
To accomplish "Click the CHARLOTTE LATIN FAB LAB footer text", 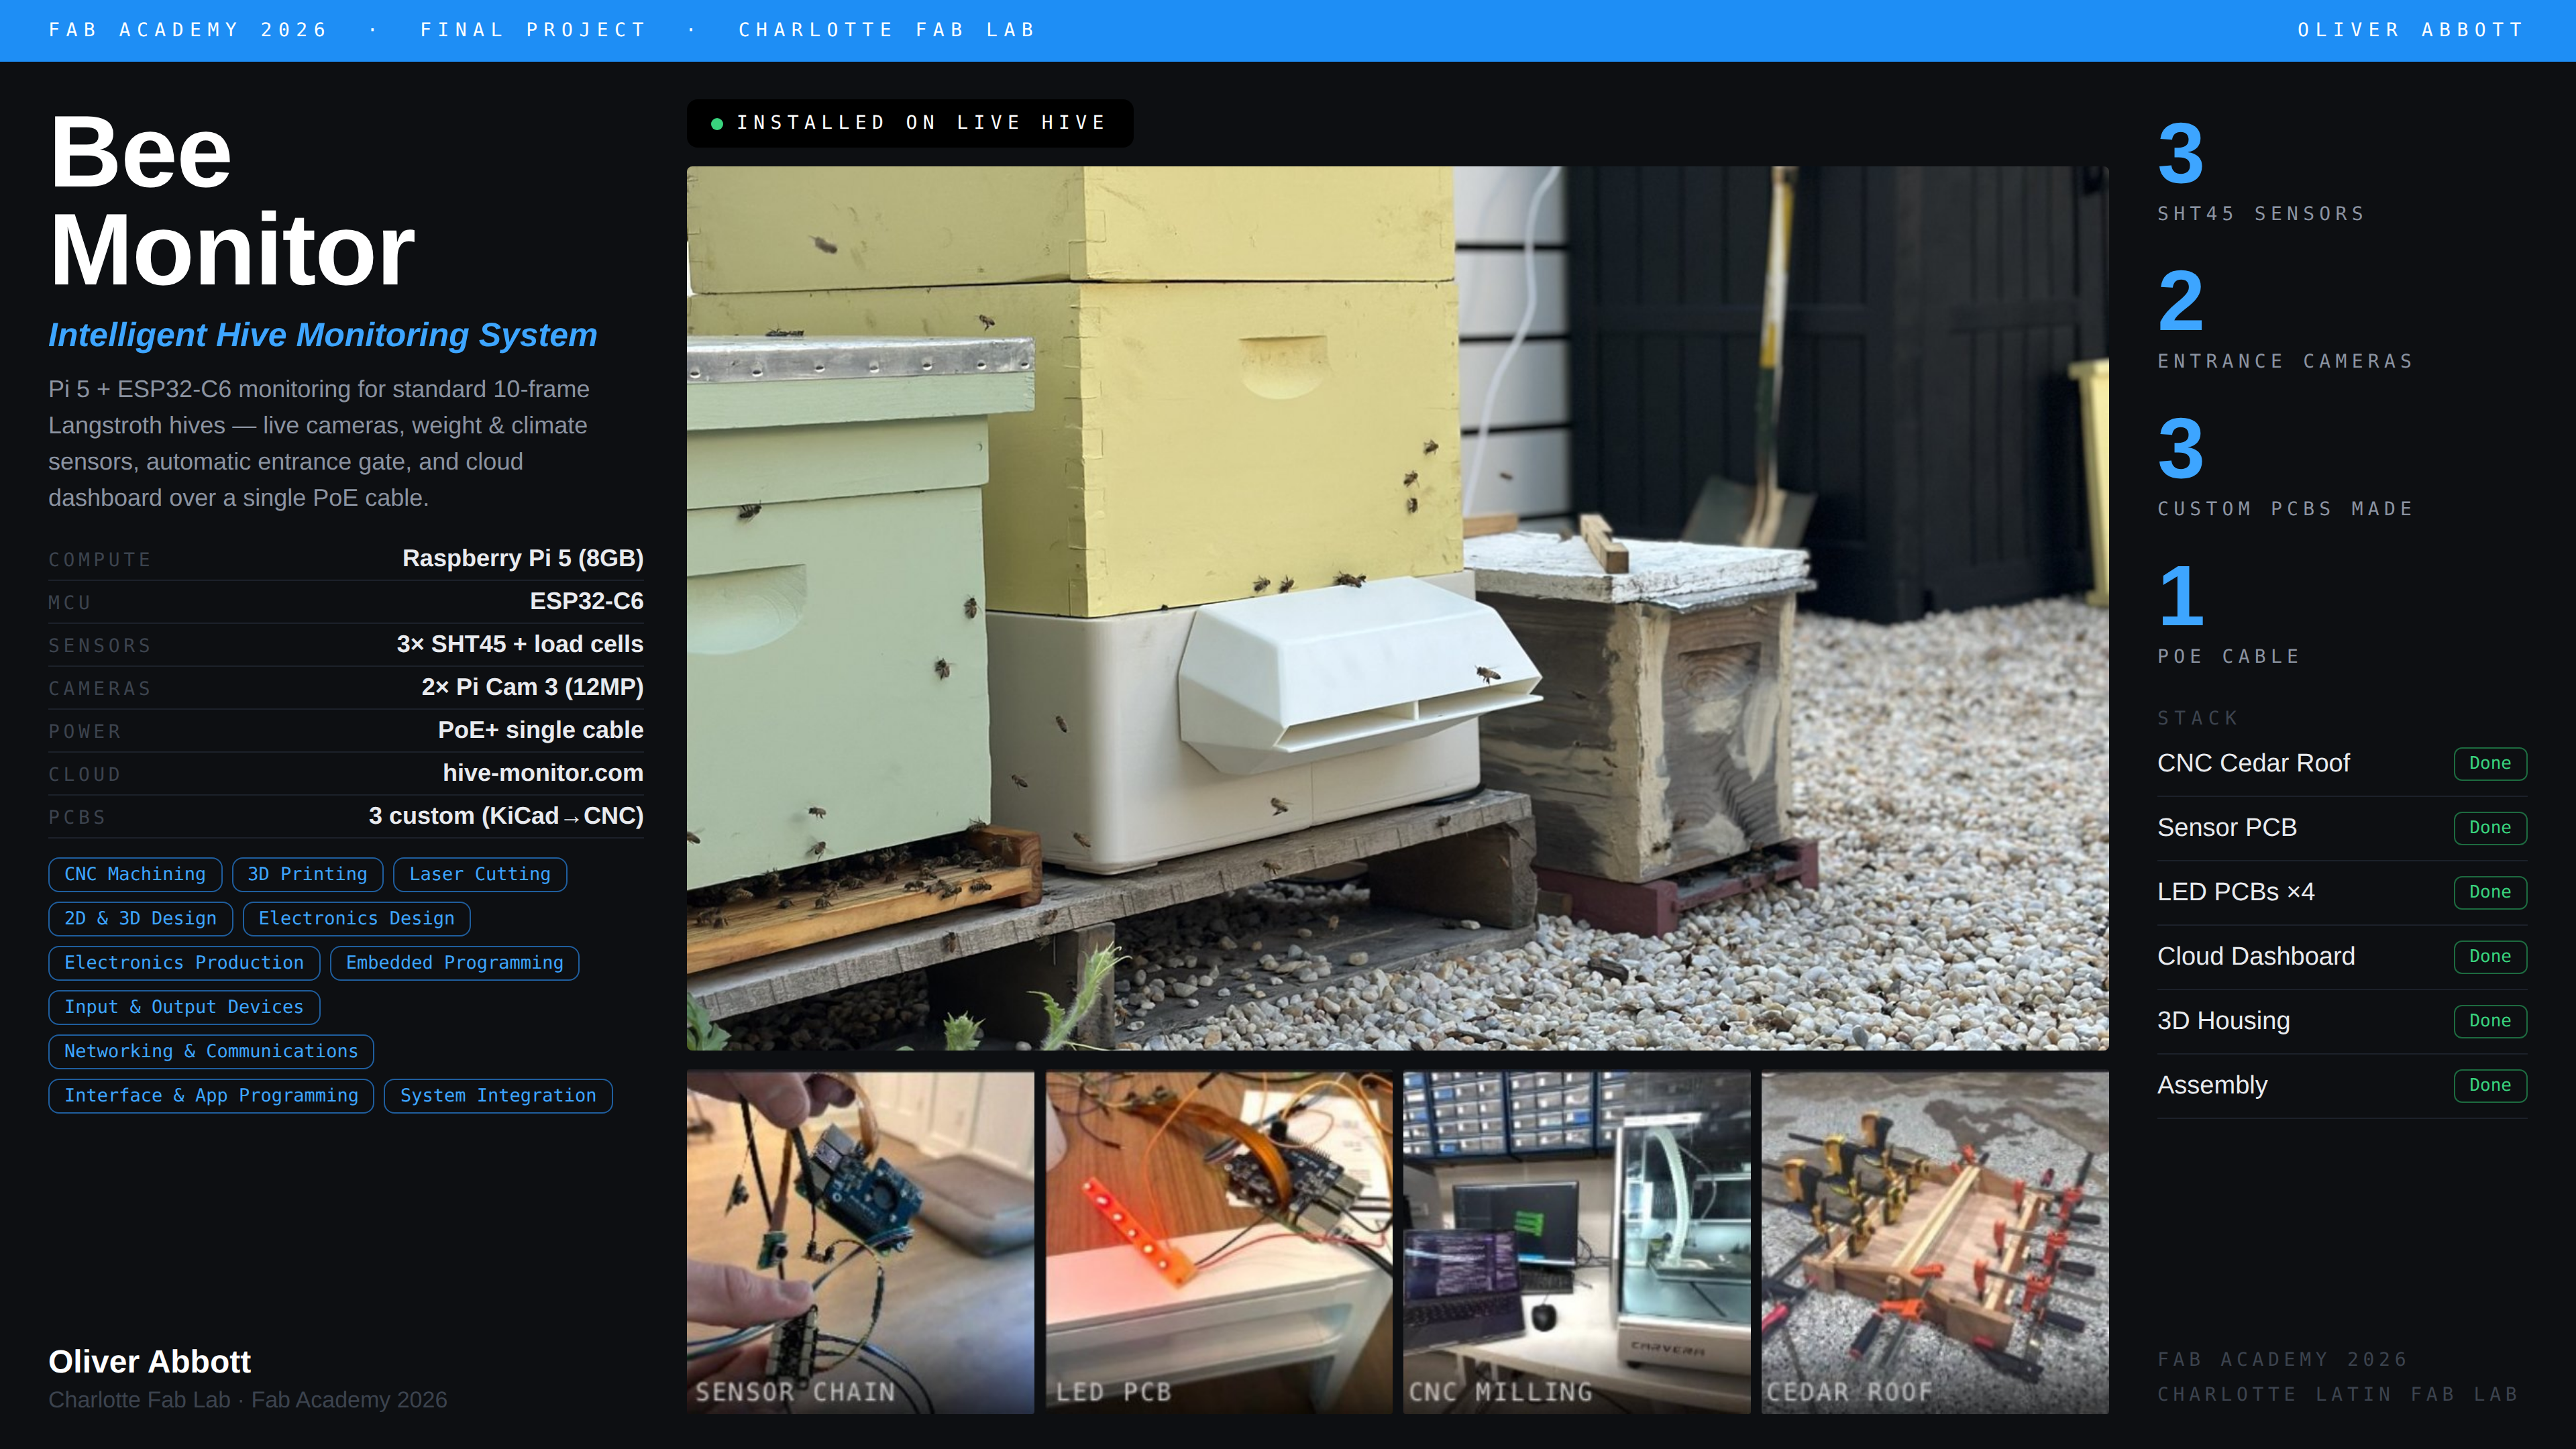I will (x=2337, y=1394).
